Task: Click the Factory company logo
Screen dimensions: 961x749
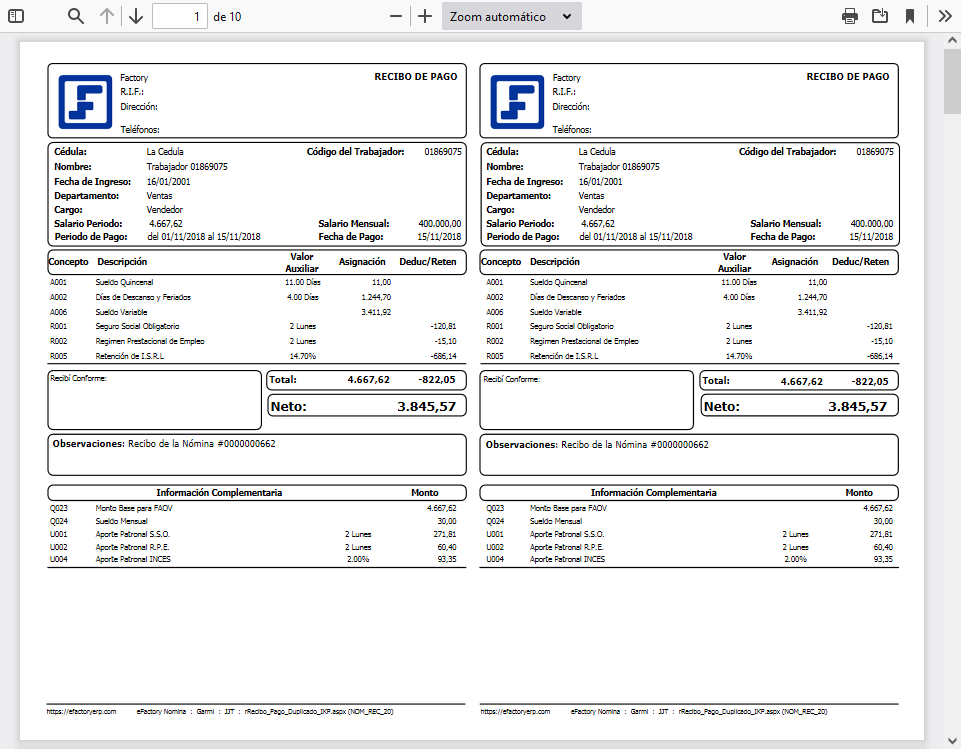Action: point(84,100)
